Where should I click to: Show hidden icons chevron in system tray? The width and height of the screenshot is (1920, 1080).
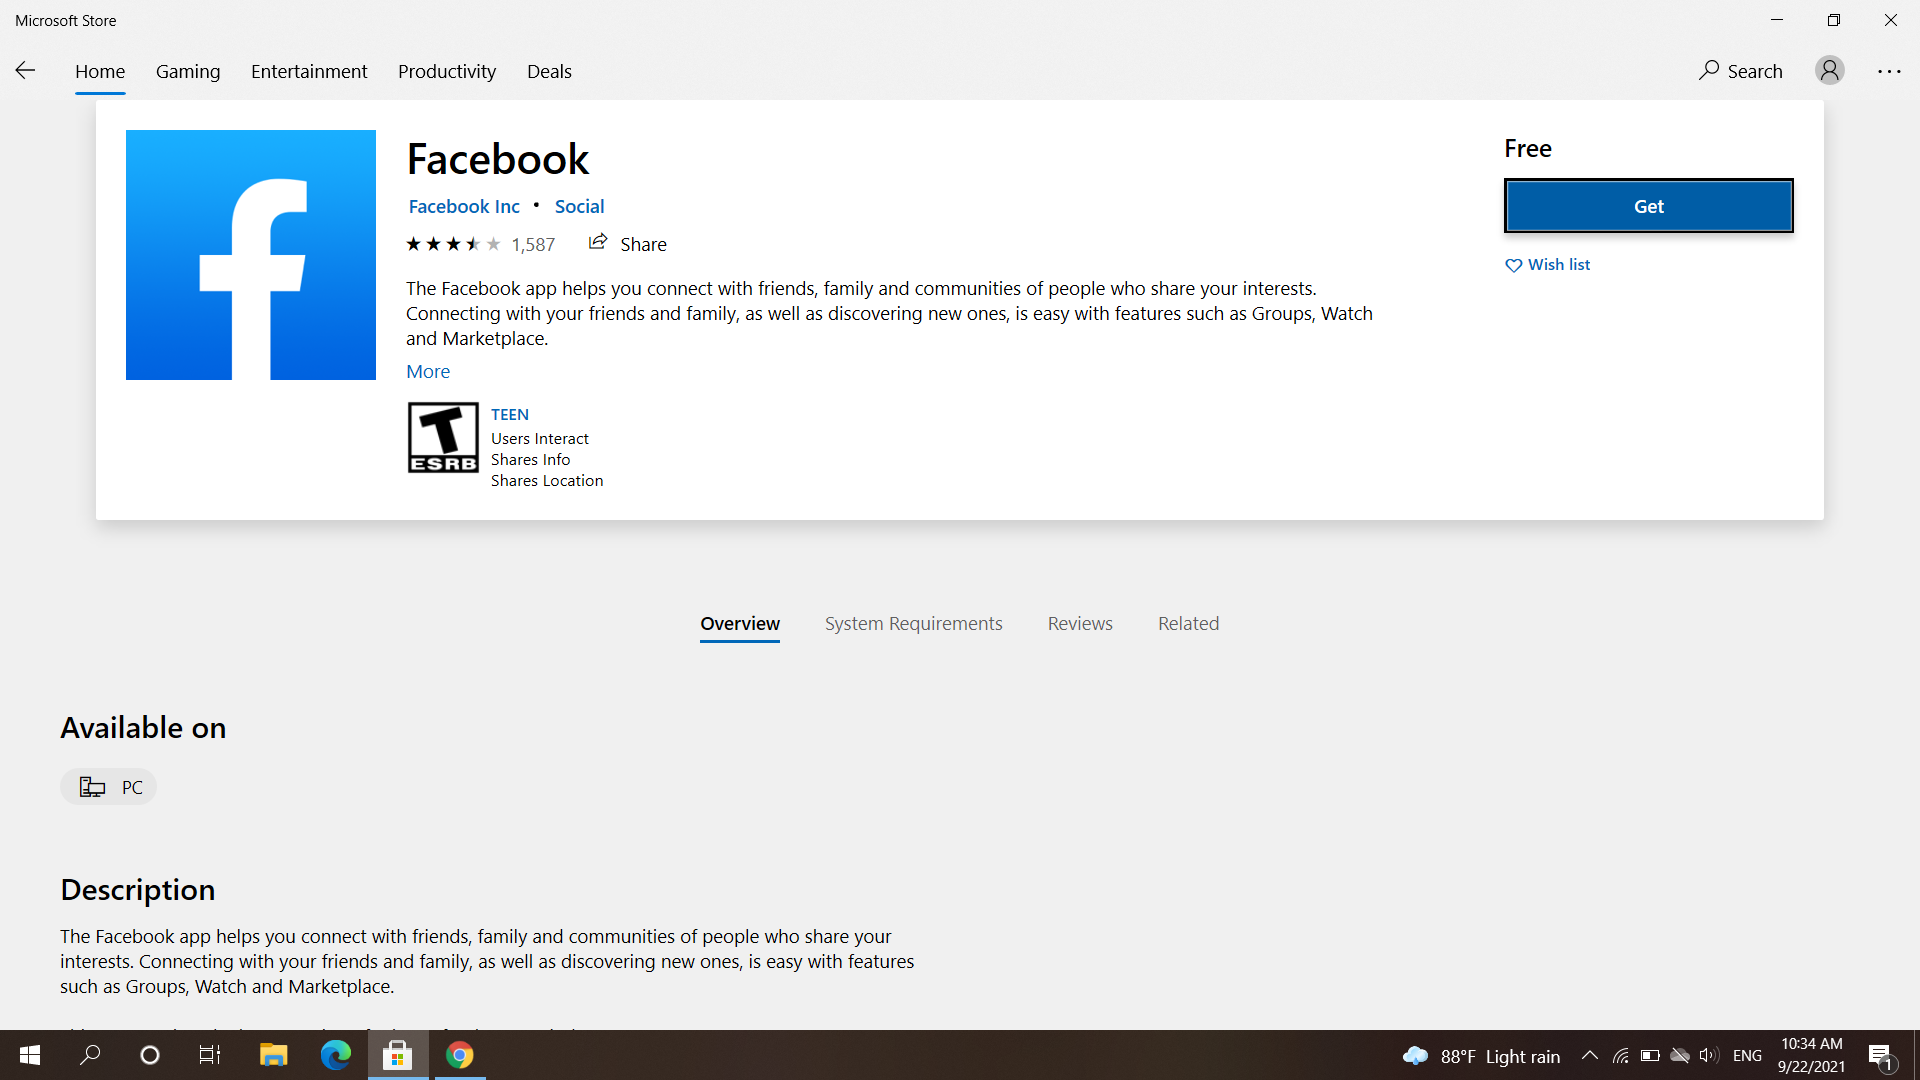pos(1589,1056)
